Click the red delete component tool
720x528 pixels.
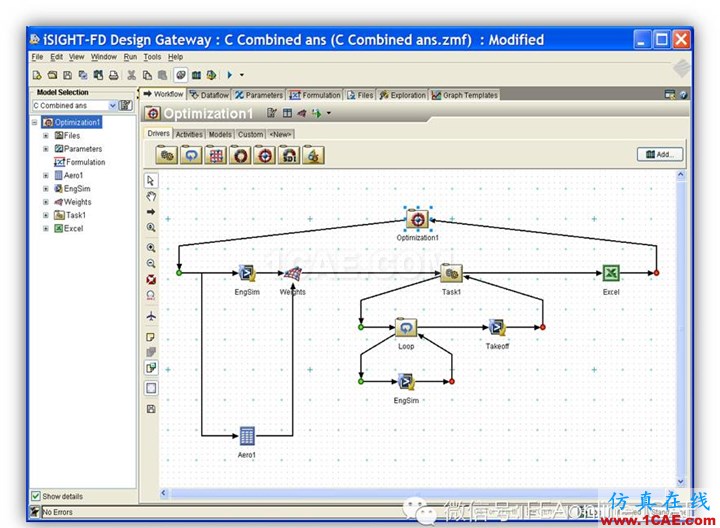click(x=151, y=279)
